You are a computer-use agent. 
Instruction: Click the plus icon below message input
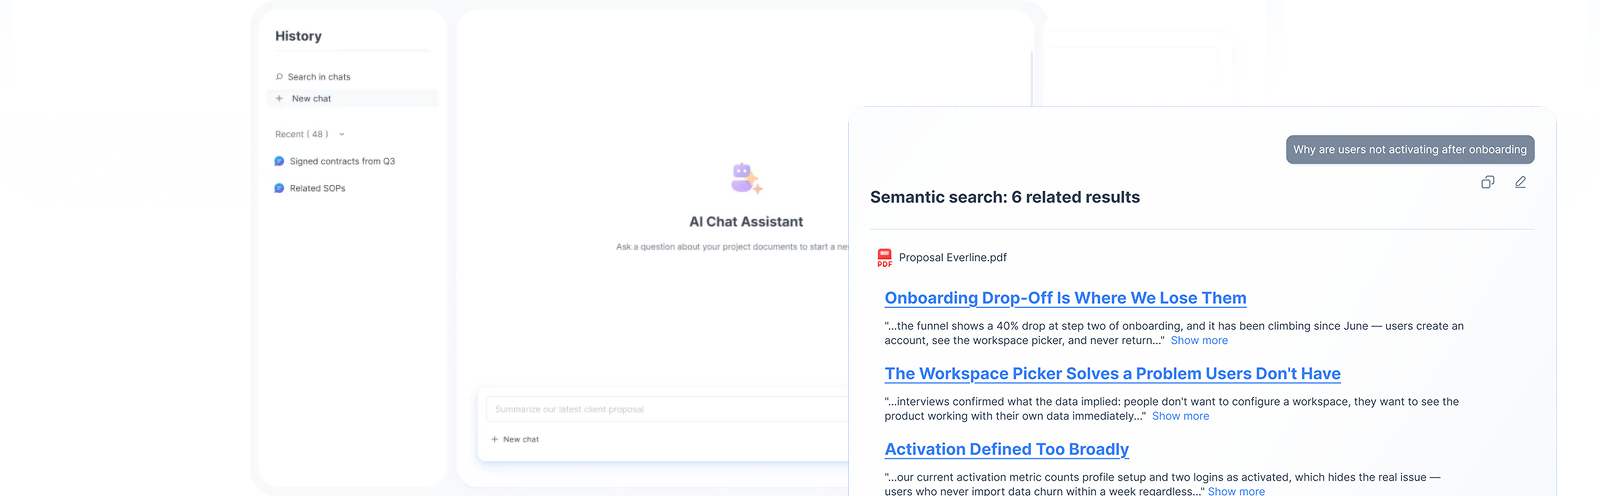click(494, 439)
